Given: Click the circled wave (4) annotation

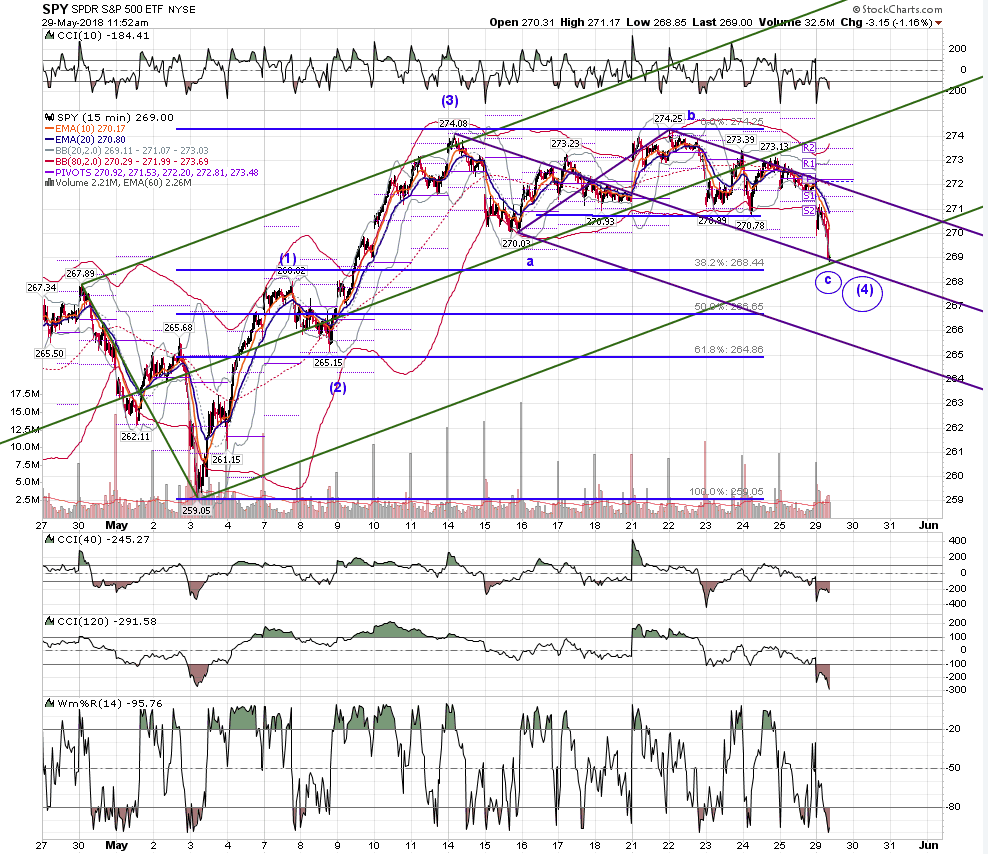Looking at the screenshot, I should (x=863, y=291).
